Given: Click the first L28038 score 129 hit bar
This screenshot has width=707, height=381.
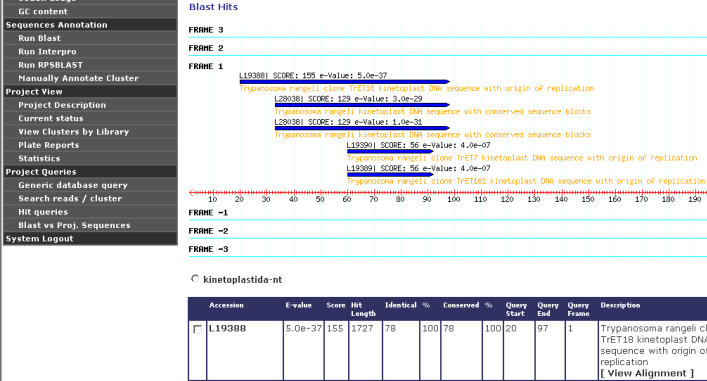Looking at the screenshot, I should click(362, 105).
